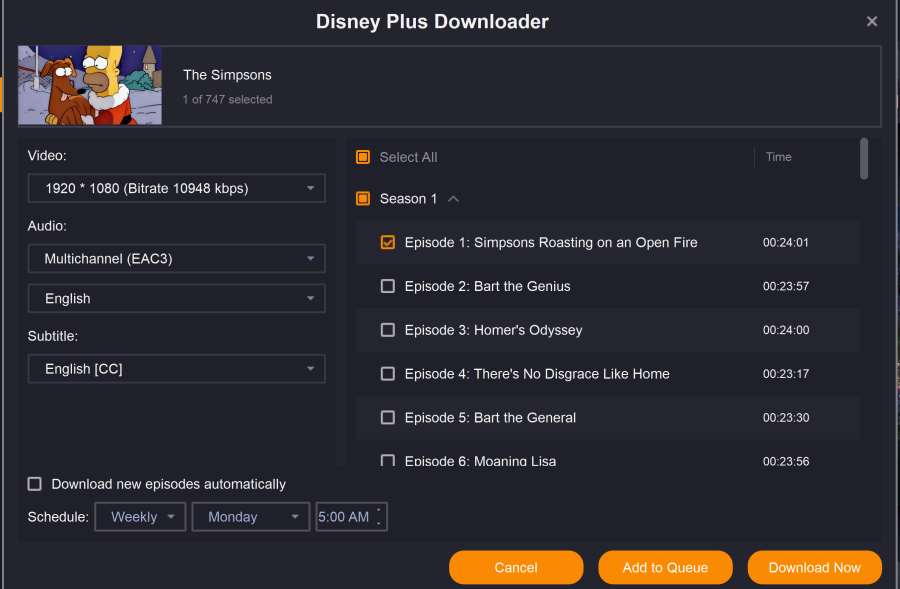Viewport: 900px width, 589px height.
Task: Open the video resolution dropdown
Action: tap(176, 188)
